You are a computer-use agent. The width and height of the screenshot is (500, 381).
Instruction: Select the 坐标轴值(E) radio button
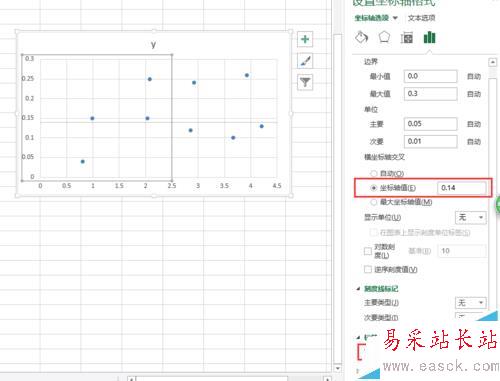click(x=374, y=188)
